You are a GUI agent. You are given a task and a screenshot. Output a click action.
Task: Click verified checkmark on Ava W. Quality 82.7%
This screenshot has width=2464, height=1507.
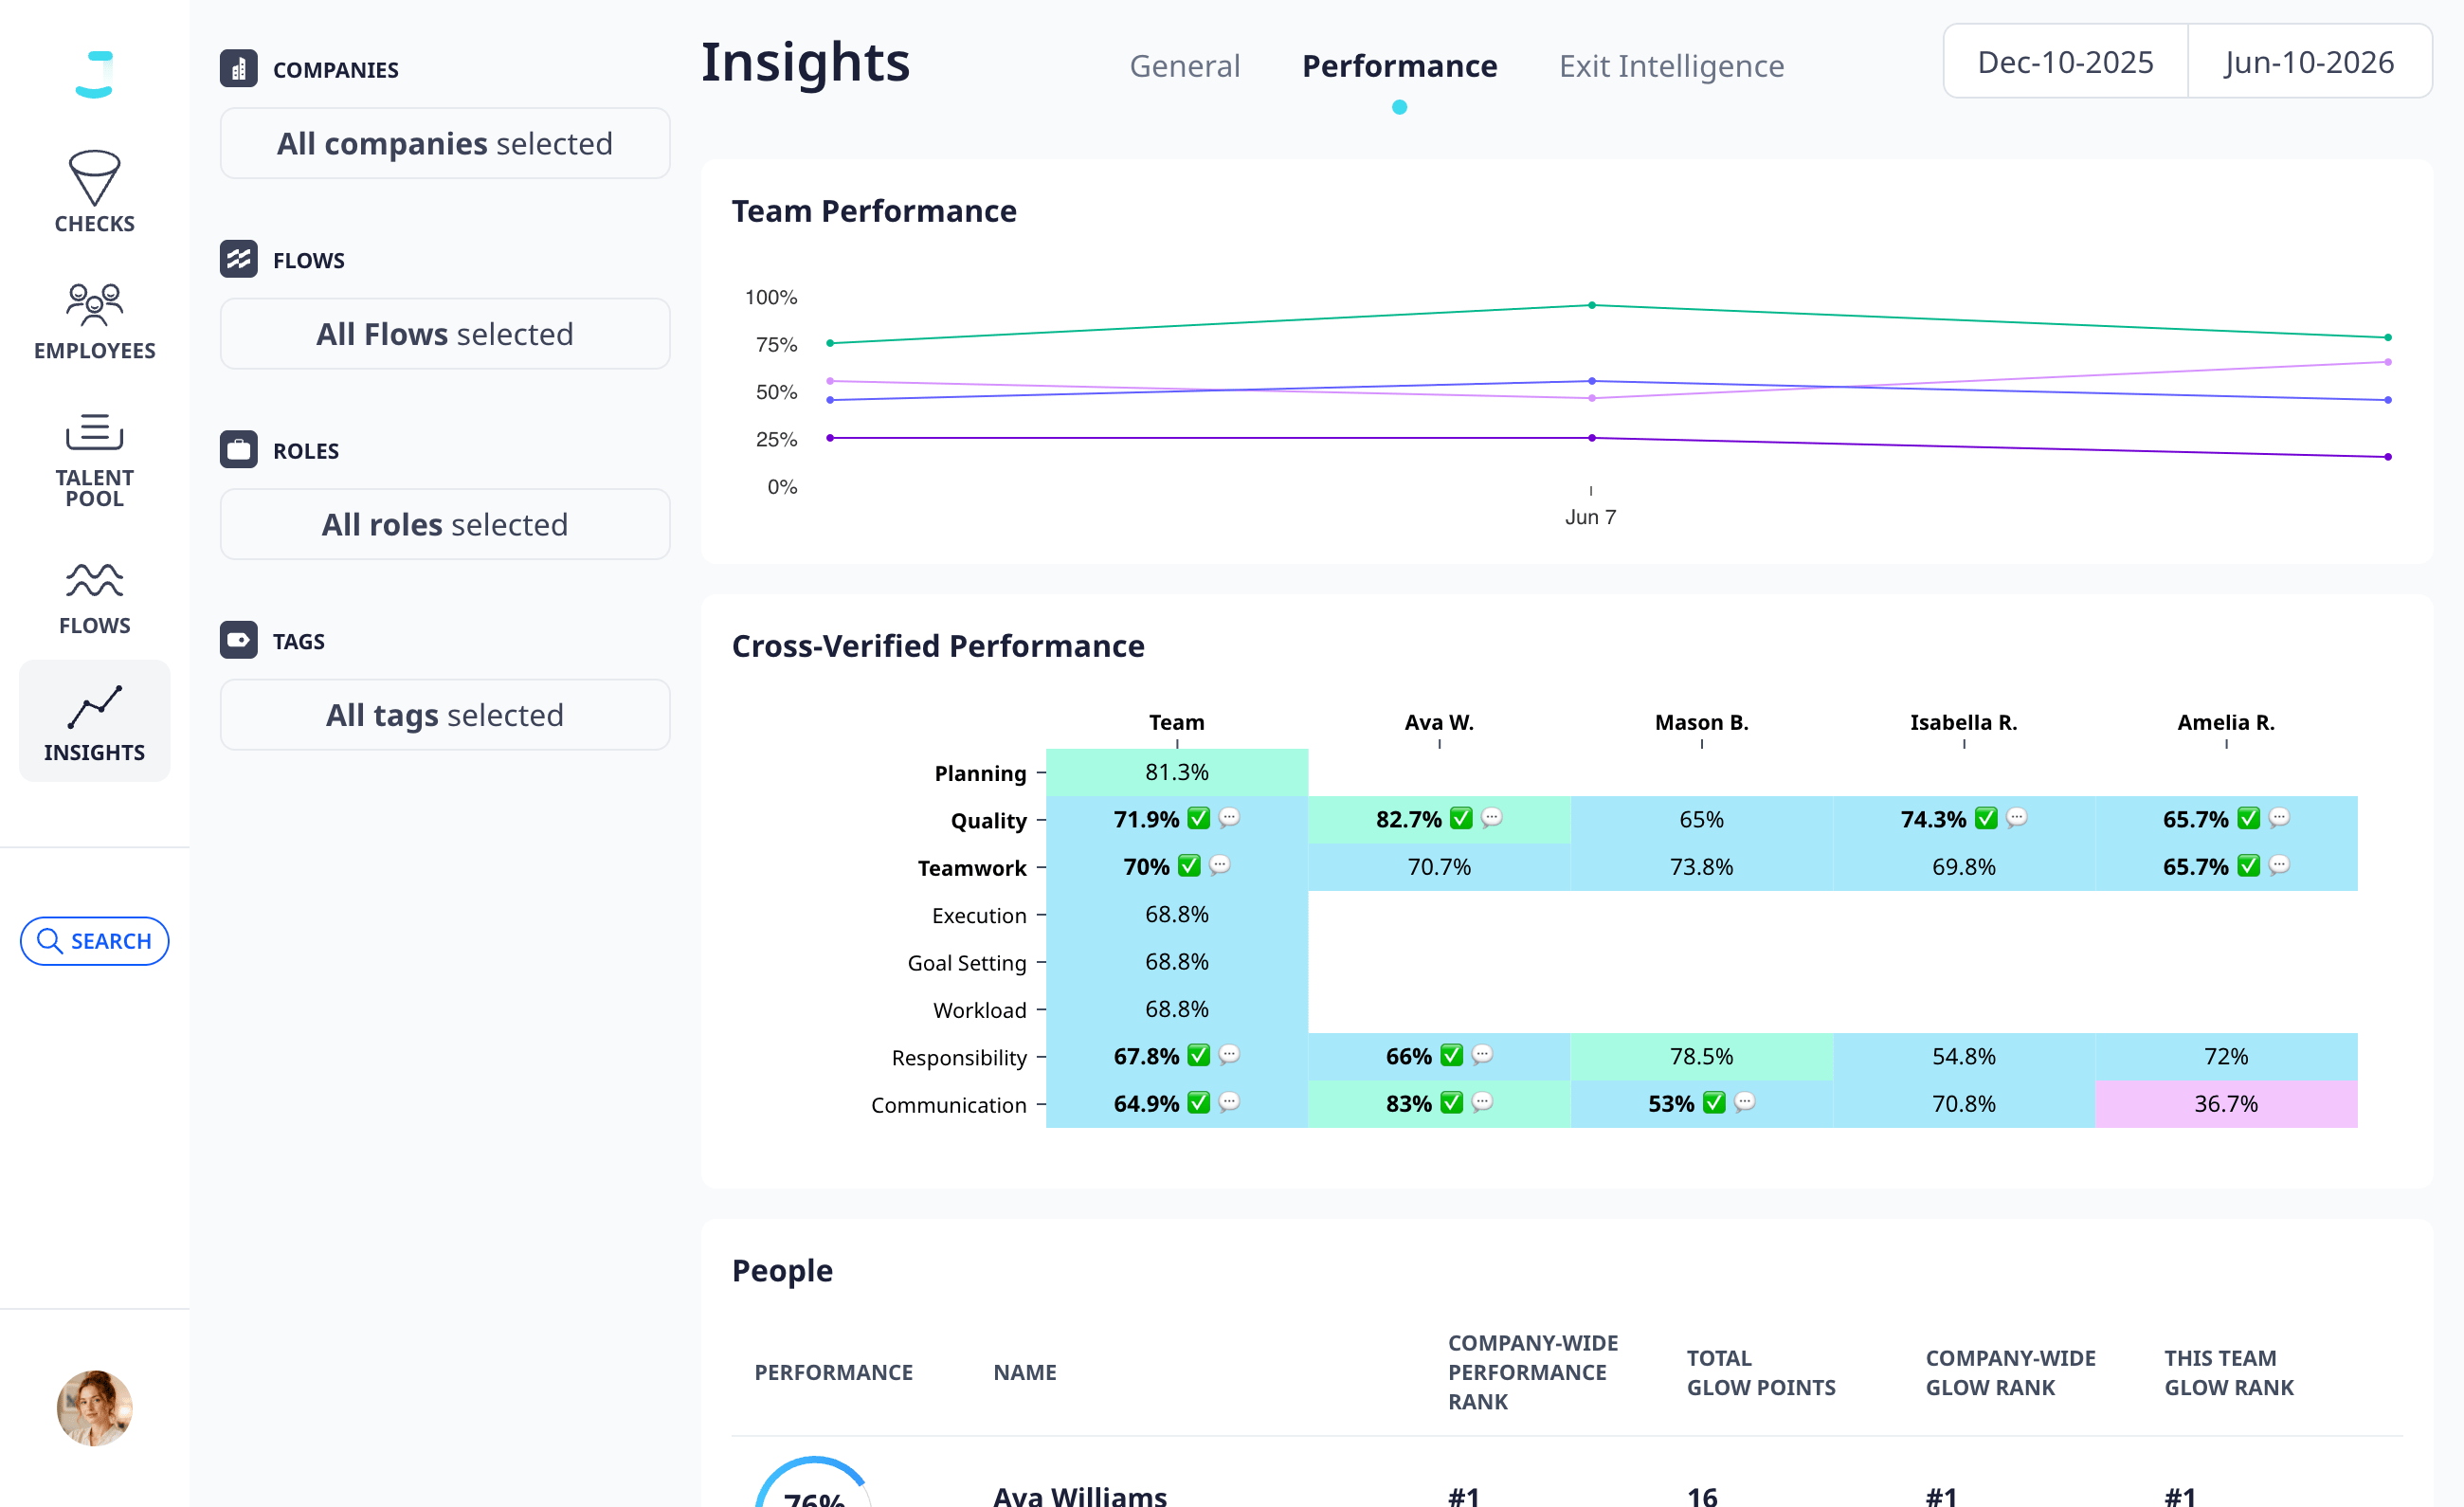1461,819
